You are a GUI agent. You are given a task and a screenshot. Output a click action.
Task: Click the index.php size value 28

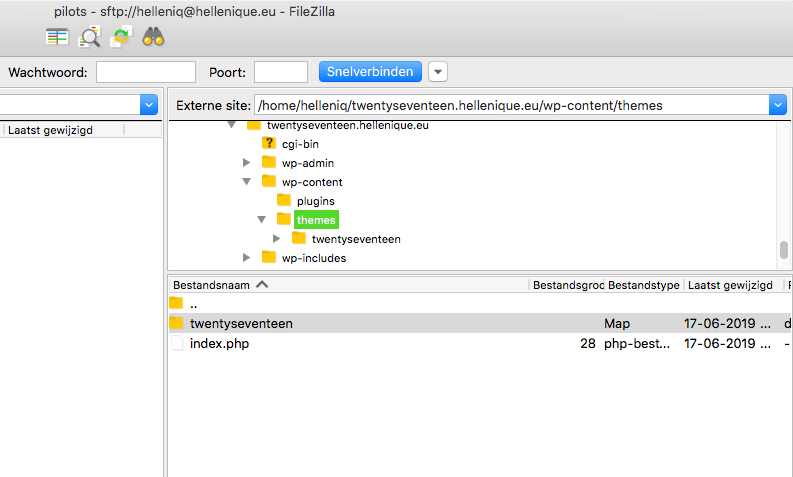click(588, 343)
